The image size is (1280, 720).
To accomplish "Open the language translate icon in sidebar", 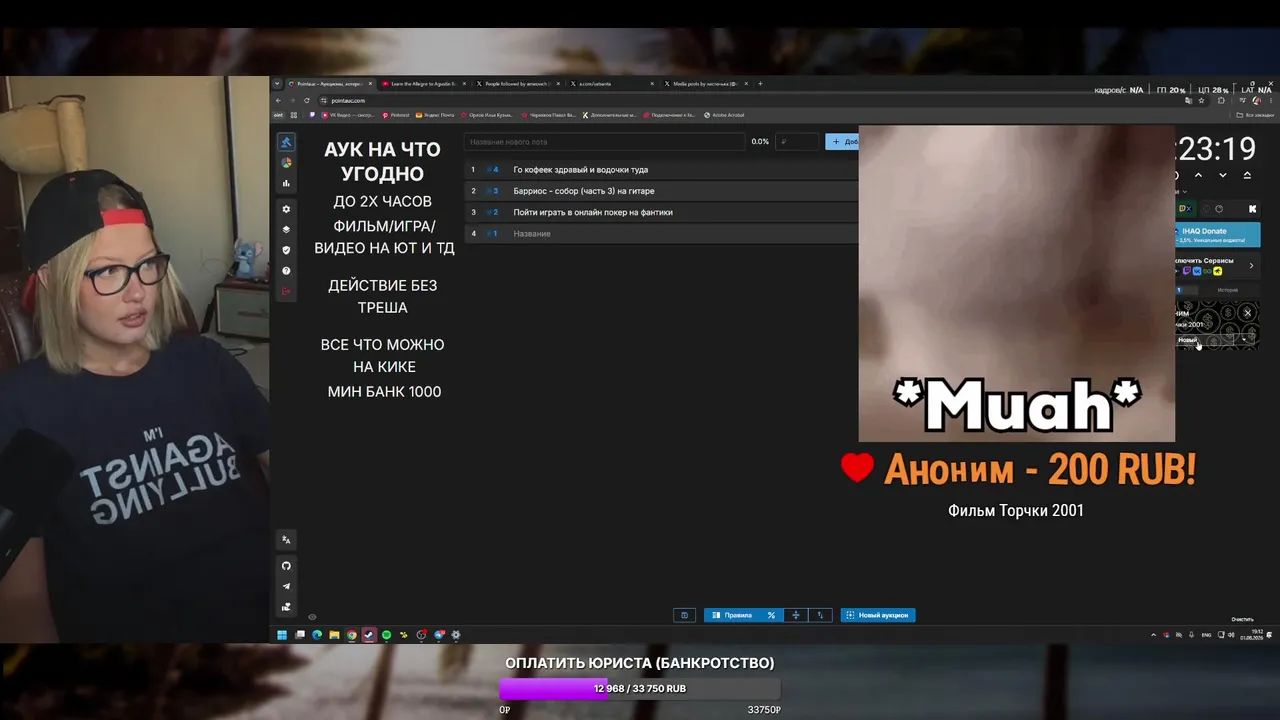I will click(286, 540).
